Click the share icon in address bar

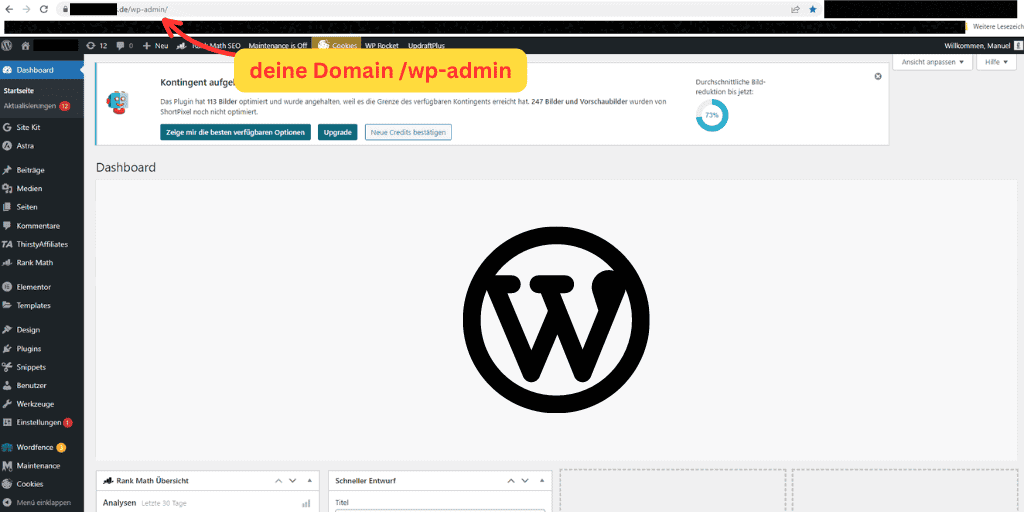pos(795,9)
